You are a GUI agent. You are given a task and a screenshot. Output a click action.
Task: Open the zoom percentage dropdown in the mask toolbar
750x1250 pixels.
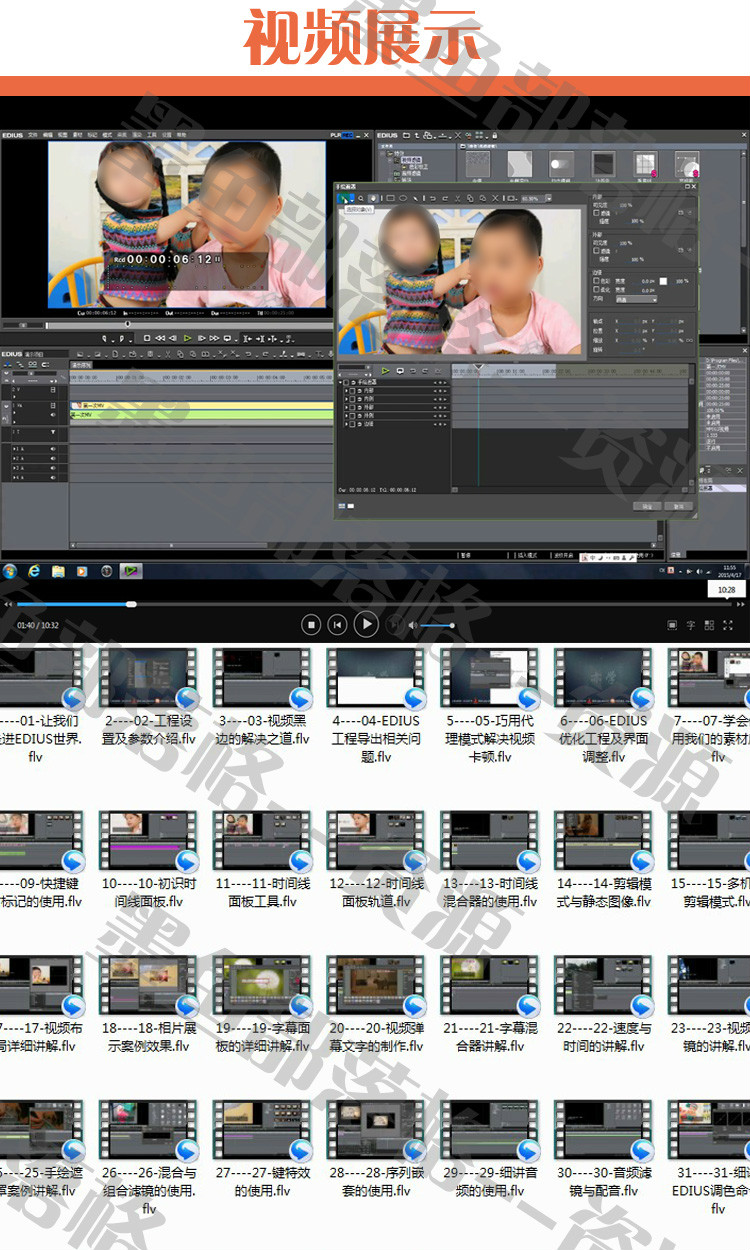tap(548, 198)
